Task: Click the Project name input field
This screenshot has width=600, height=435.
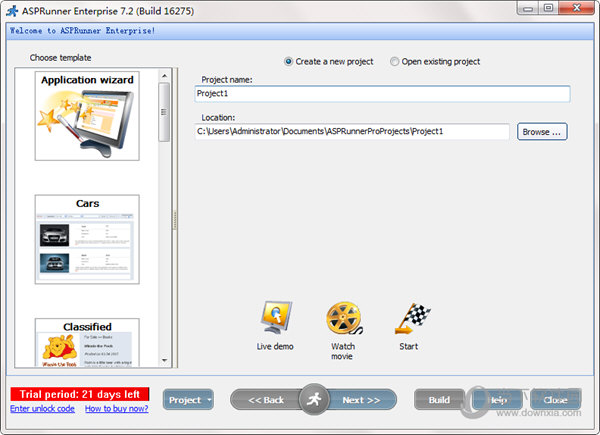Action: tap(382, 94)
